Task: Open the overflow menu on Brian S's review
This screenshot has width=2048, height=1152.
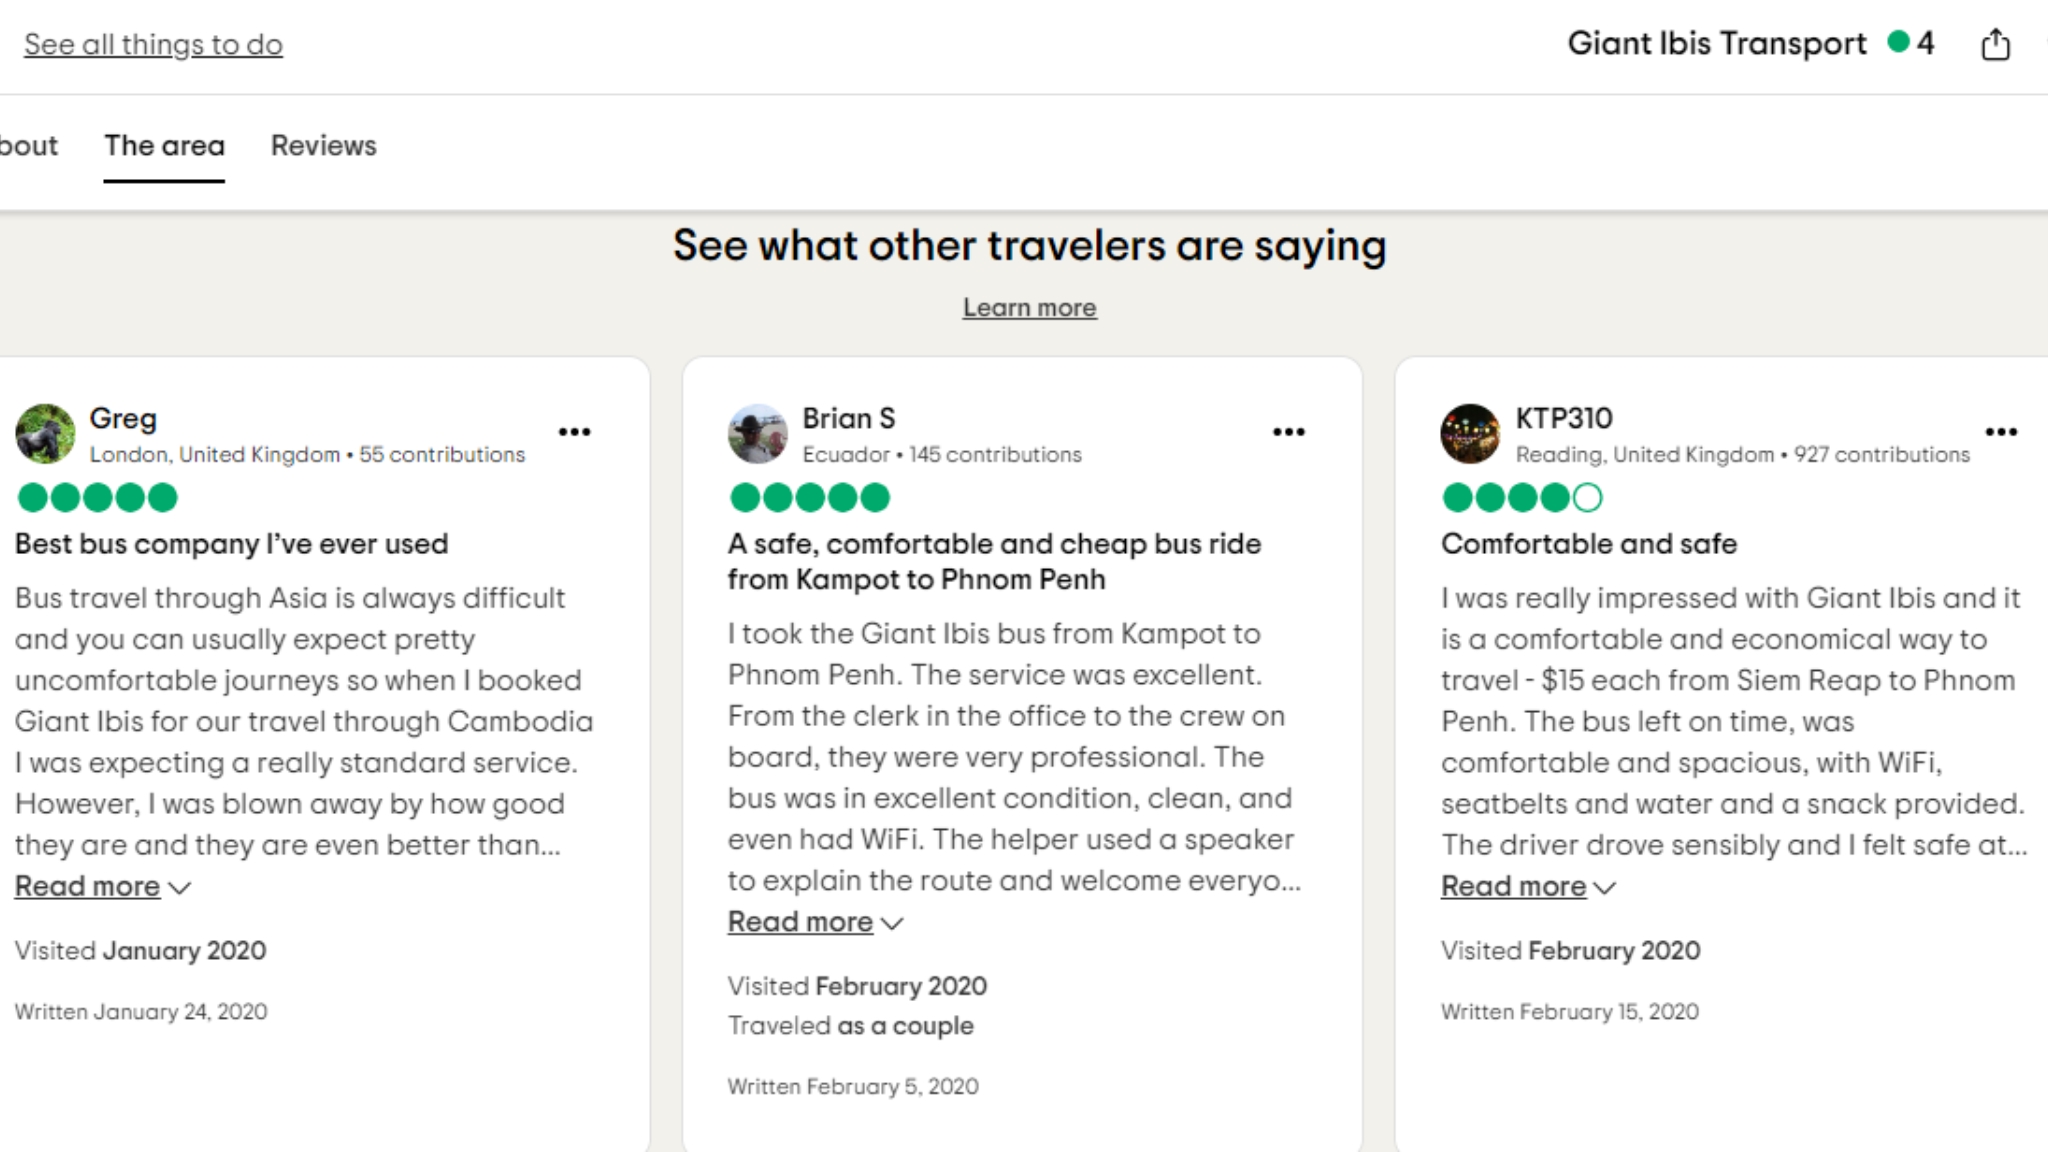Action: click(x=1289, y=431)
